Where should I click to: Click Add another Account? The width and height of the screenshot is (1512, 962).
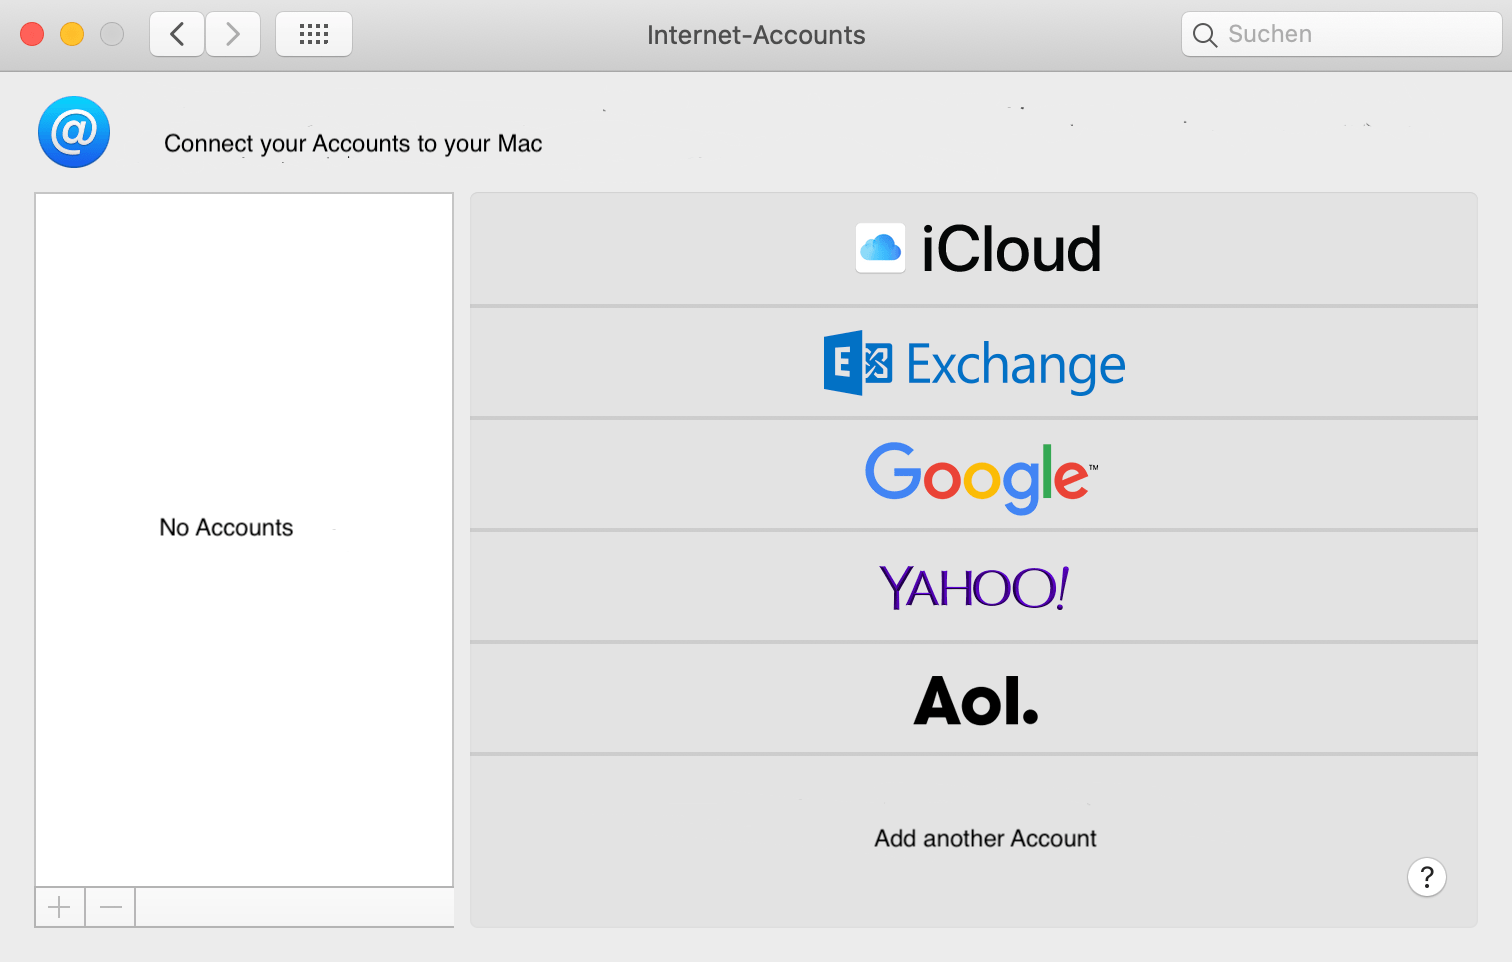[985, 838]
